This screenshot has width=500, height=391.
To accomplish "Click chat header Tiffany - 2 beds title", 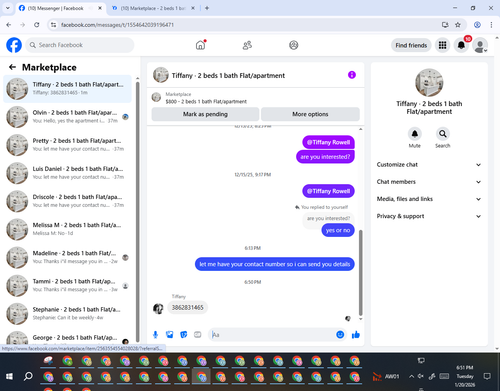I will click(228, 75).
